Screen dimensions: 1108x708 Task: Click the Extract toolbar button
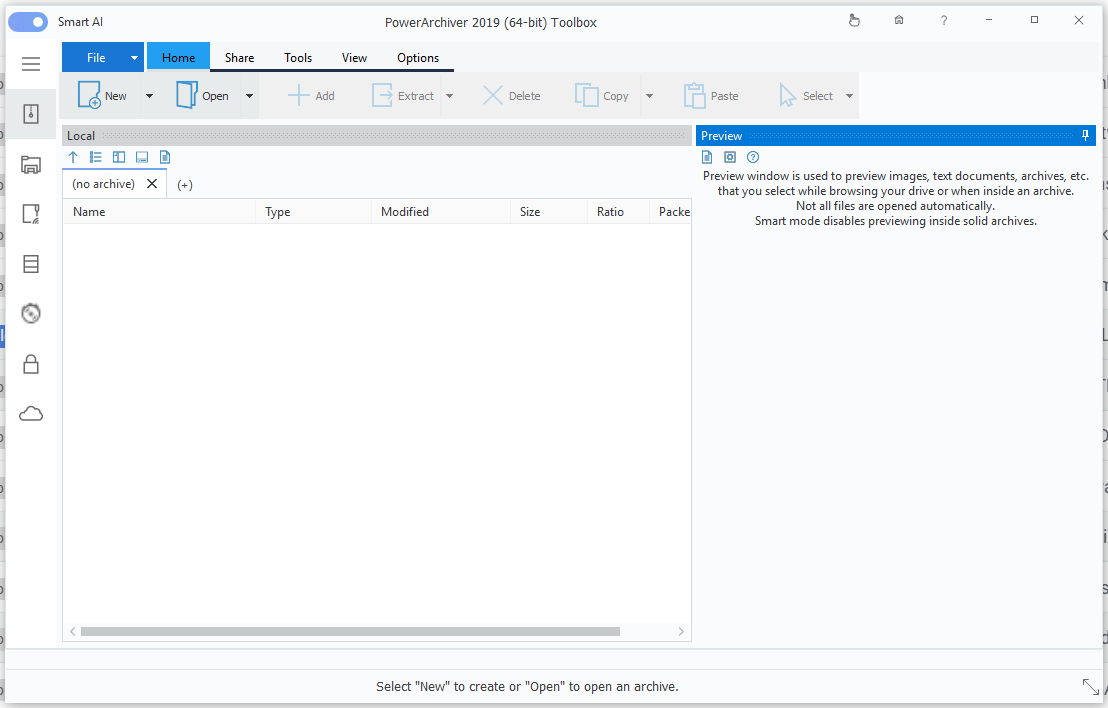403,95
